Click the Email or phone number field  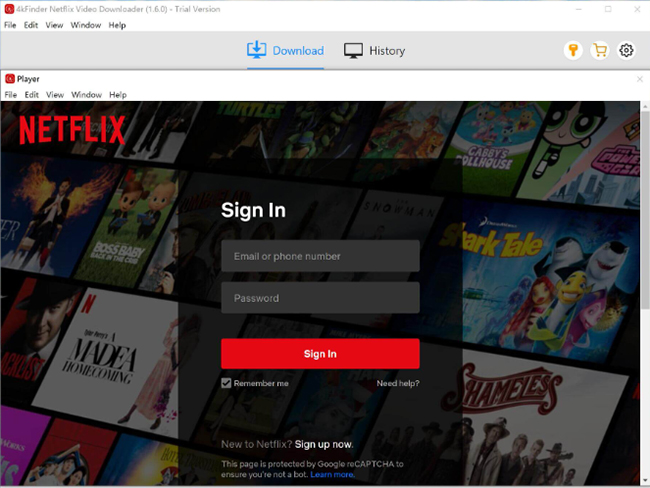[320, 256]
